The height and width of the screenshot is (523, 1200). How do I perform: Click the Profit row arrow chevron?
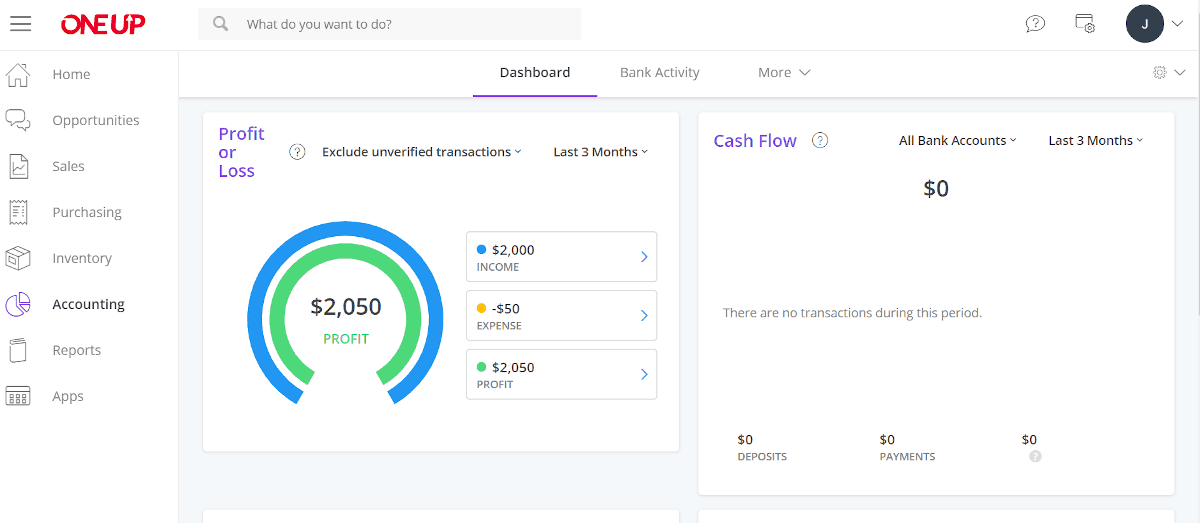click(644, 374)
